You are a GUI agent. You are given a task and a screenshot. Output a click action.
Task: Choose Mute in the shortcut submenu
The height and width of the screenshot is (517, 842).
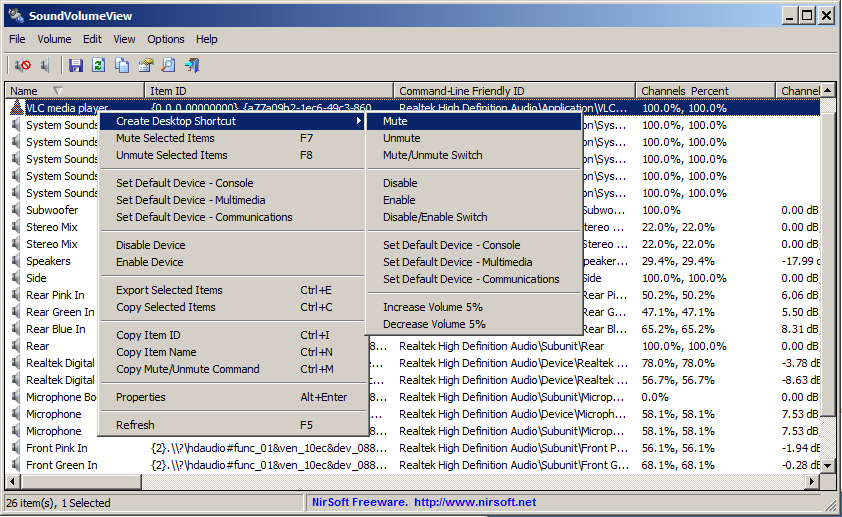click(x=474, y=121)
